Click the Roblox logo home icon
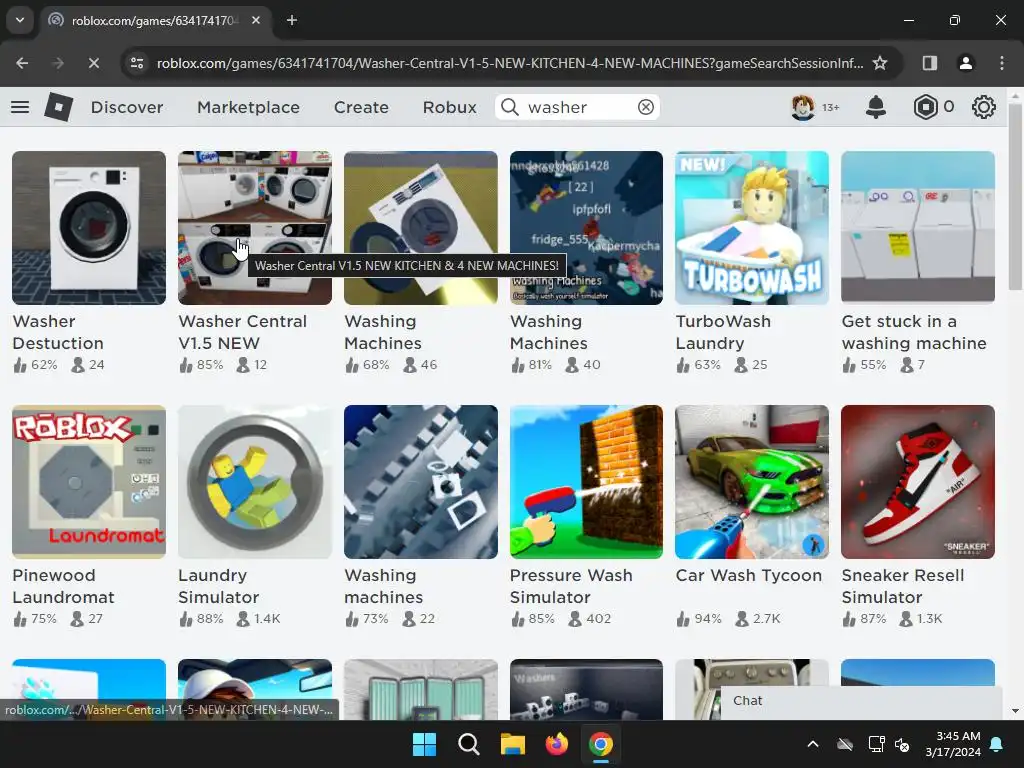This screenshot has height=768, width=1024. tap(58, 107)
